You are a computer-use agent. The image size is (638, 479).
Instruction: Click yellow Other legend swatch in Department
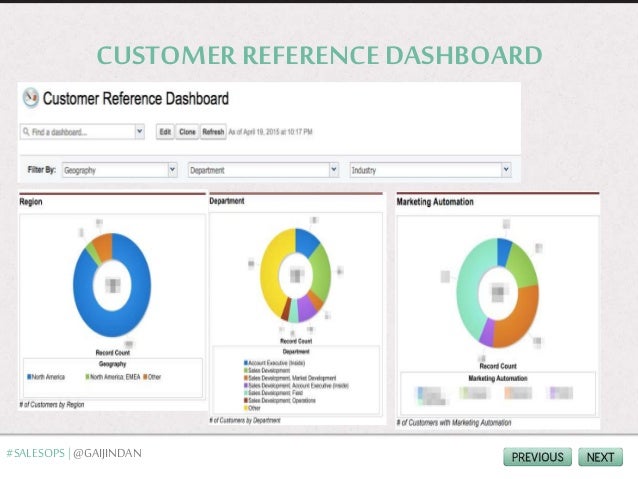[246, 408]
